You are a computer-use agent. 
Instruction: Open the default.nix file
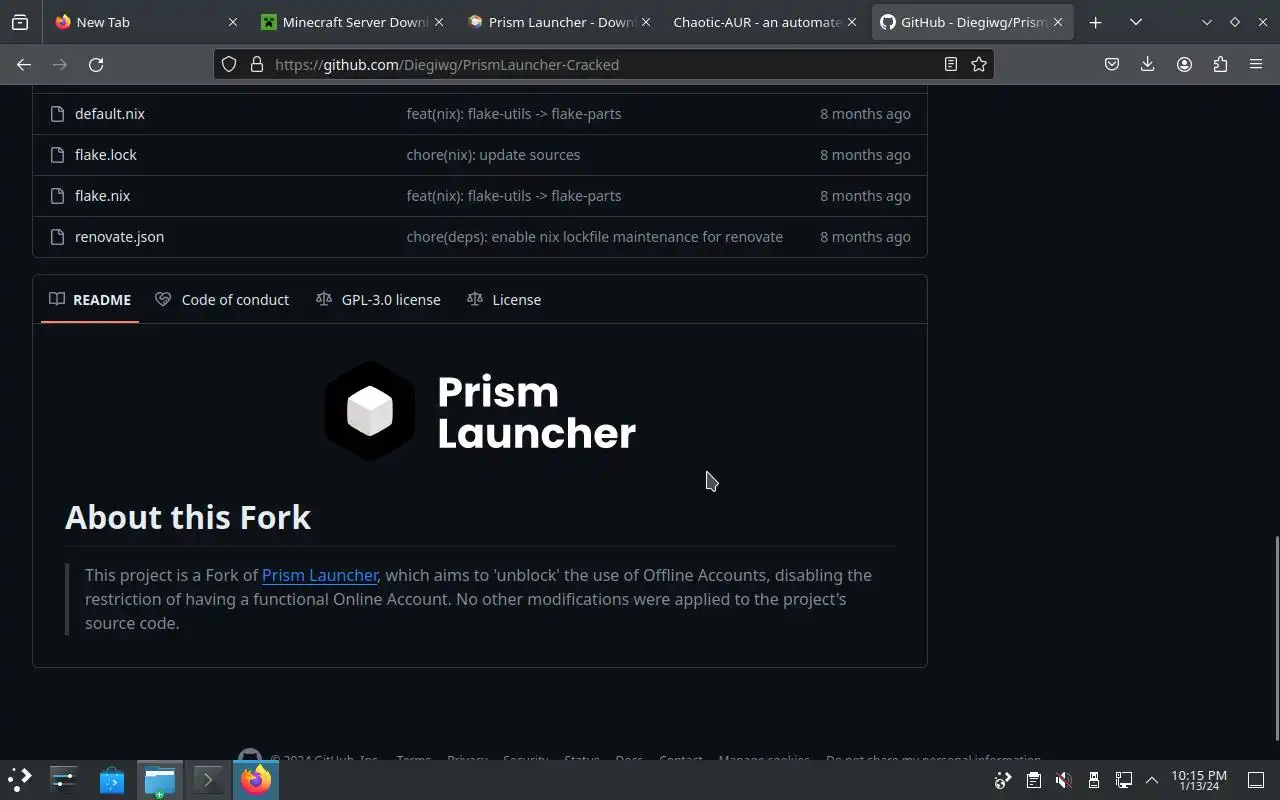(x=110, y=114)
